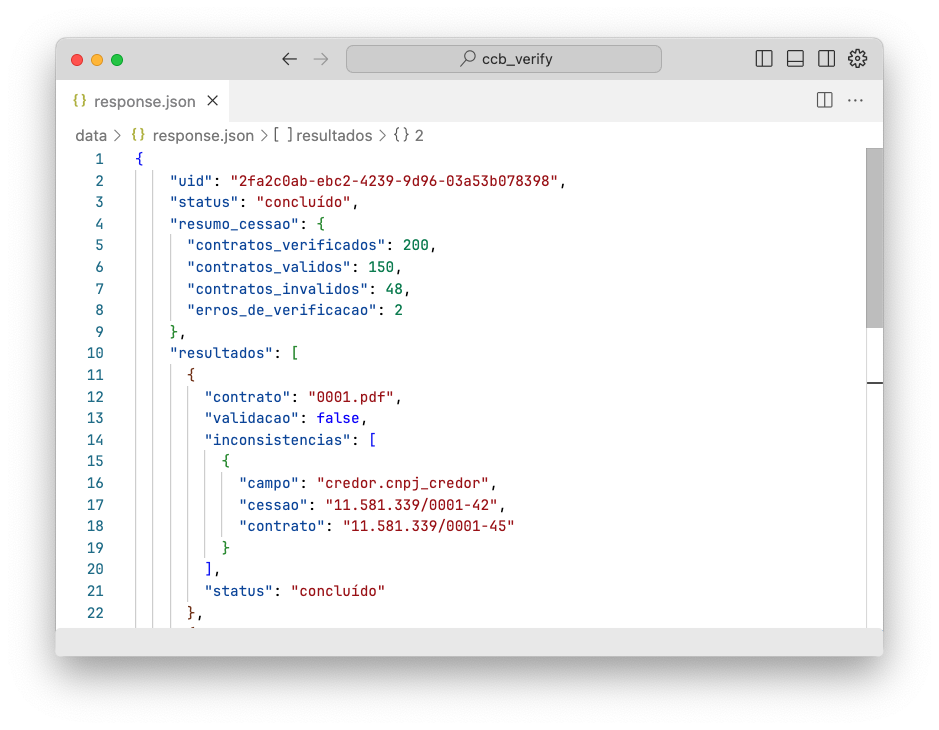Navigate back using the left arrow icon

289,58
